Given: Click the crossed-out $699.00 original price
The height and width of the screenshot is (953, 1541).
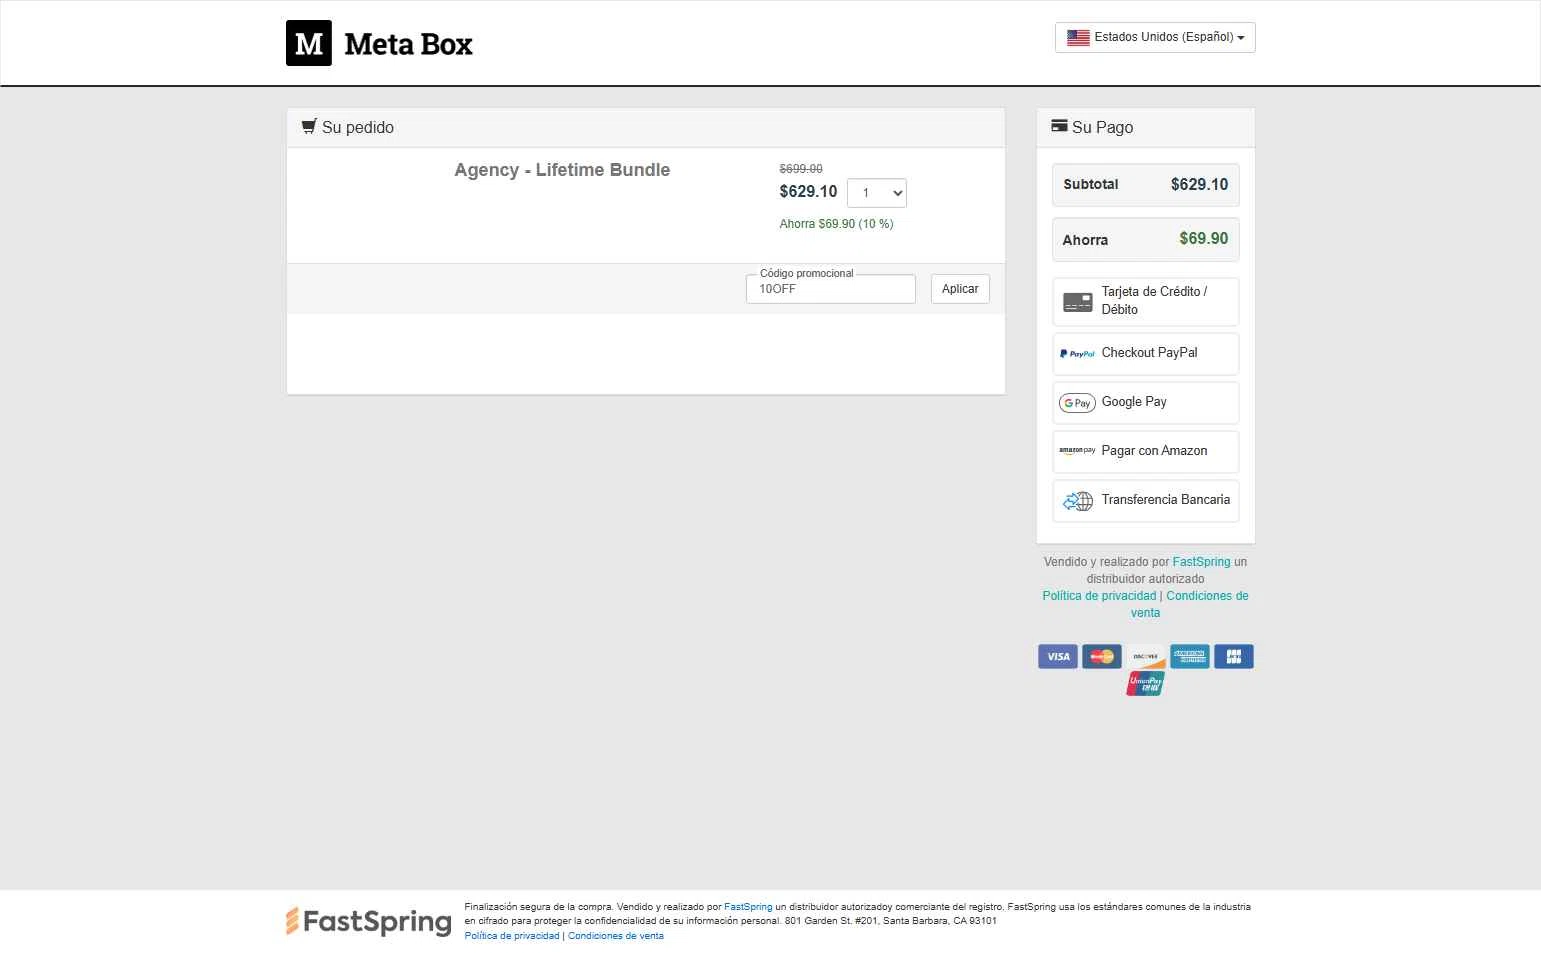Looking at the screenshot, I should 801,169.
